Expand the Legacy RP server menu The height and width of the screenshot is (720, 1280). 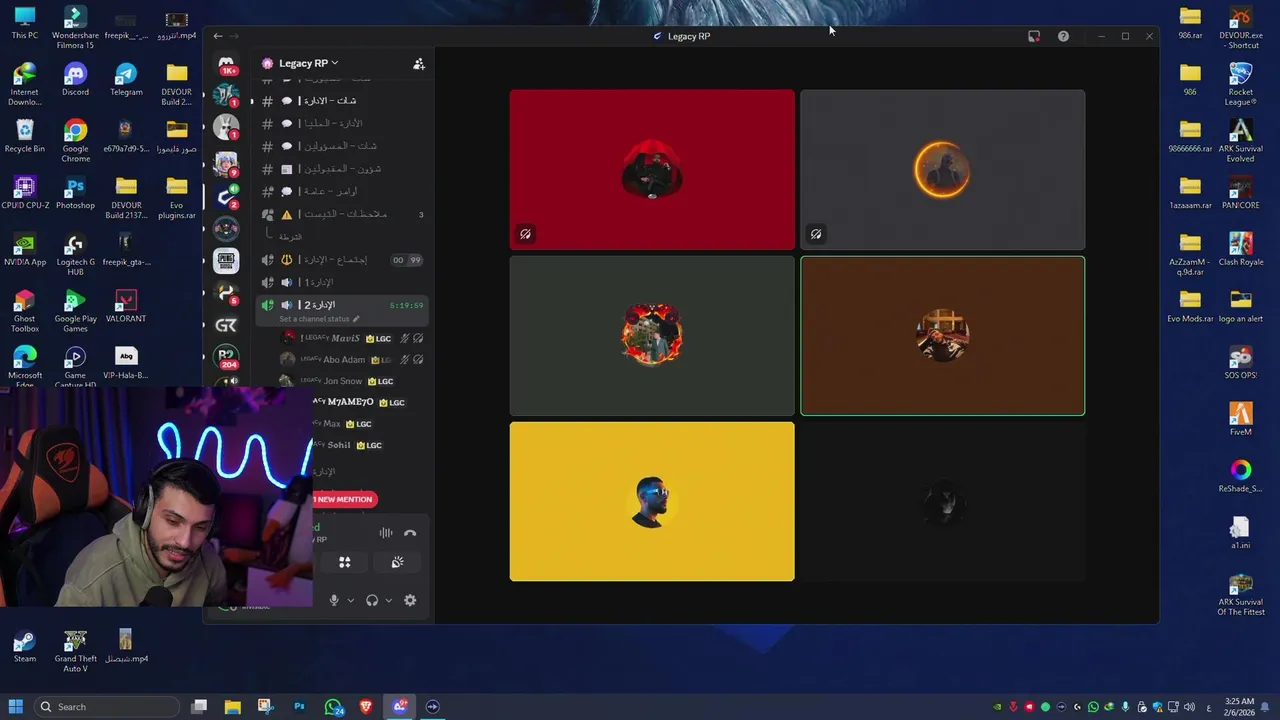coord(308,63)
